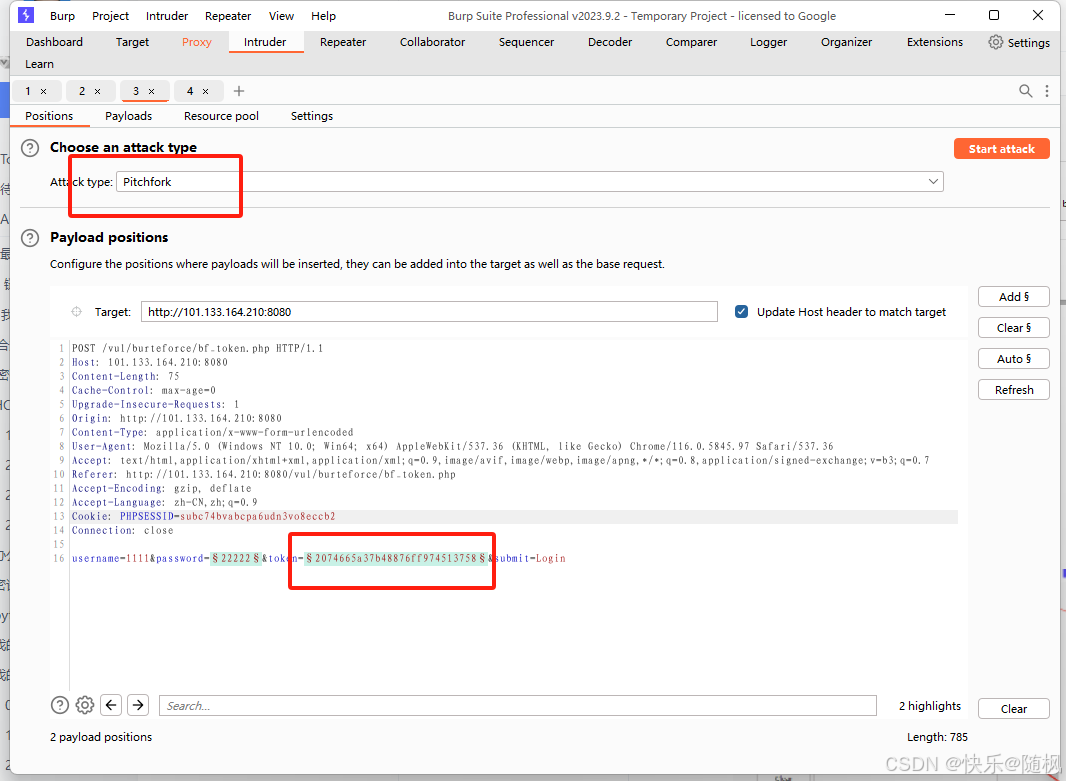Close Intruder tab 3

152,91
